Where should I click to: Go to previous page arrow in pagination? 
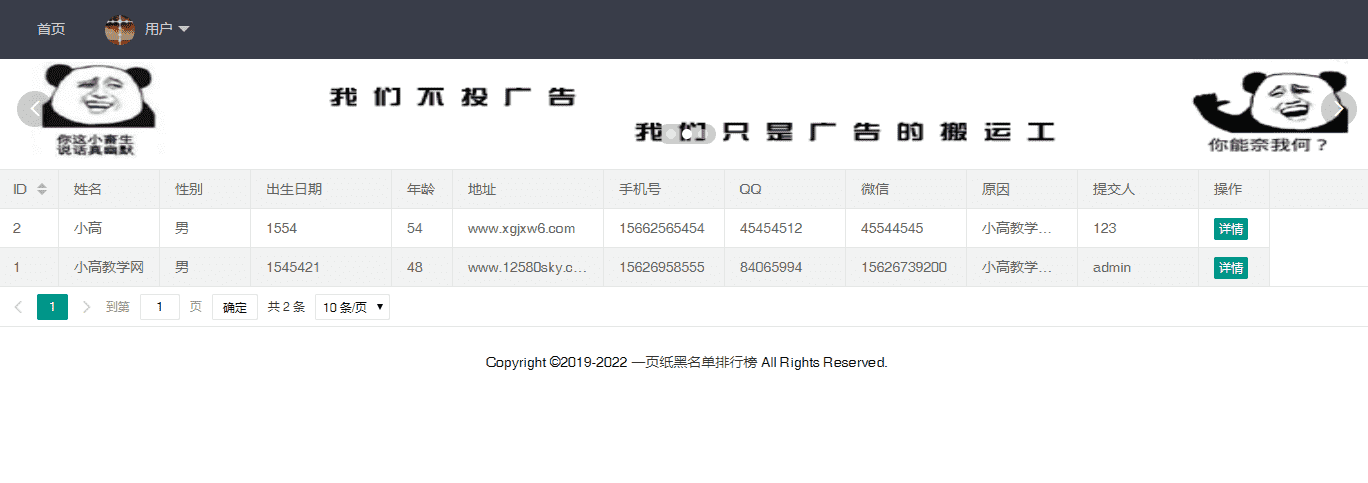tap(19, 307)
